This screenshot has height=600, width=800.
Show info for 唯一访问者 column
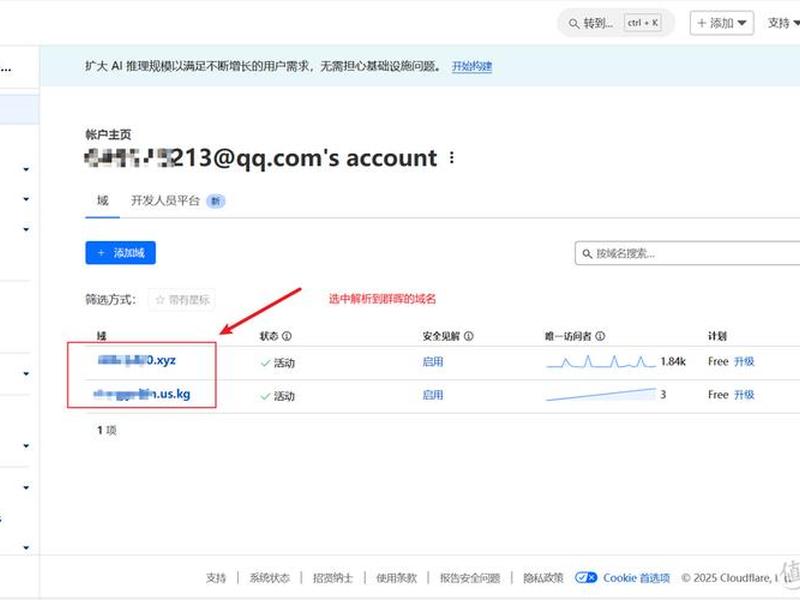coord(601,336)
